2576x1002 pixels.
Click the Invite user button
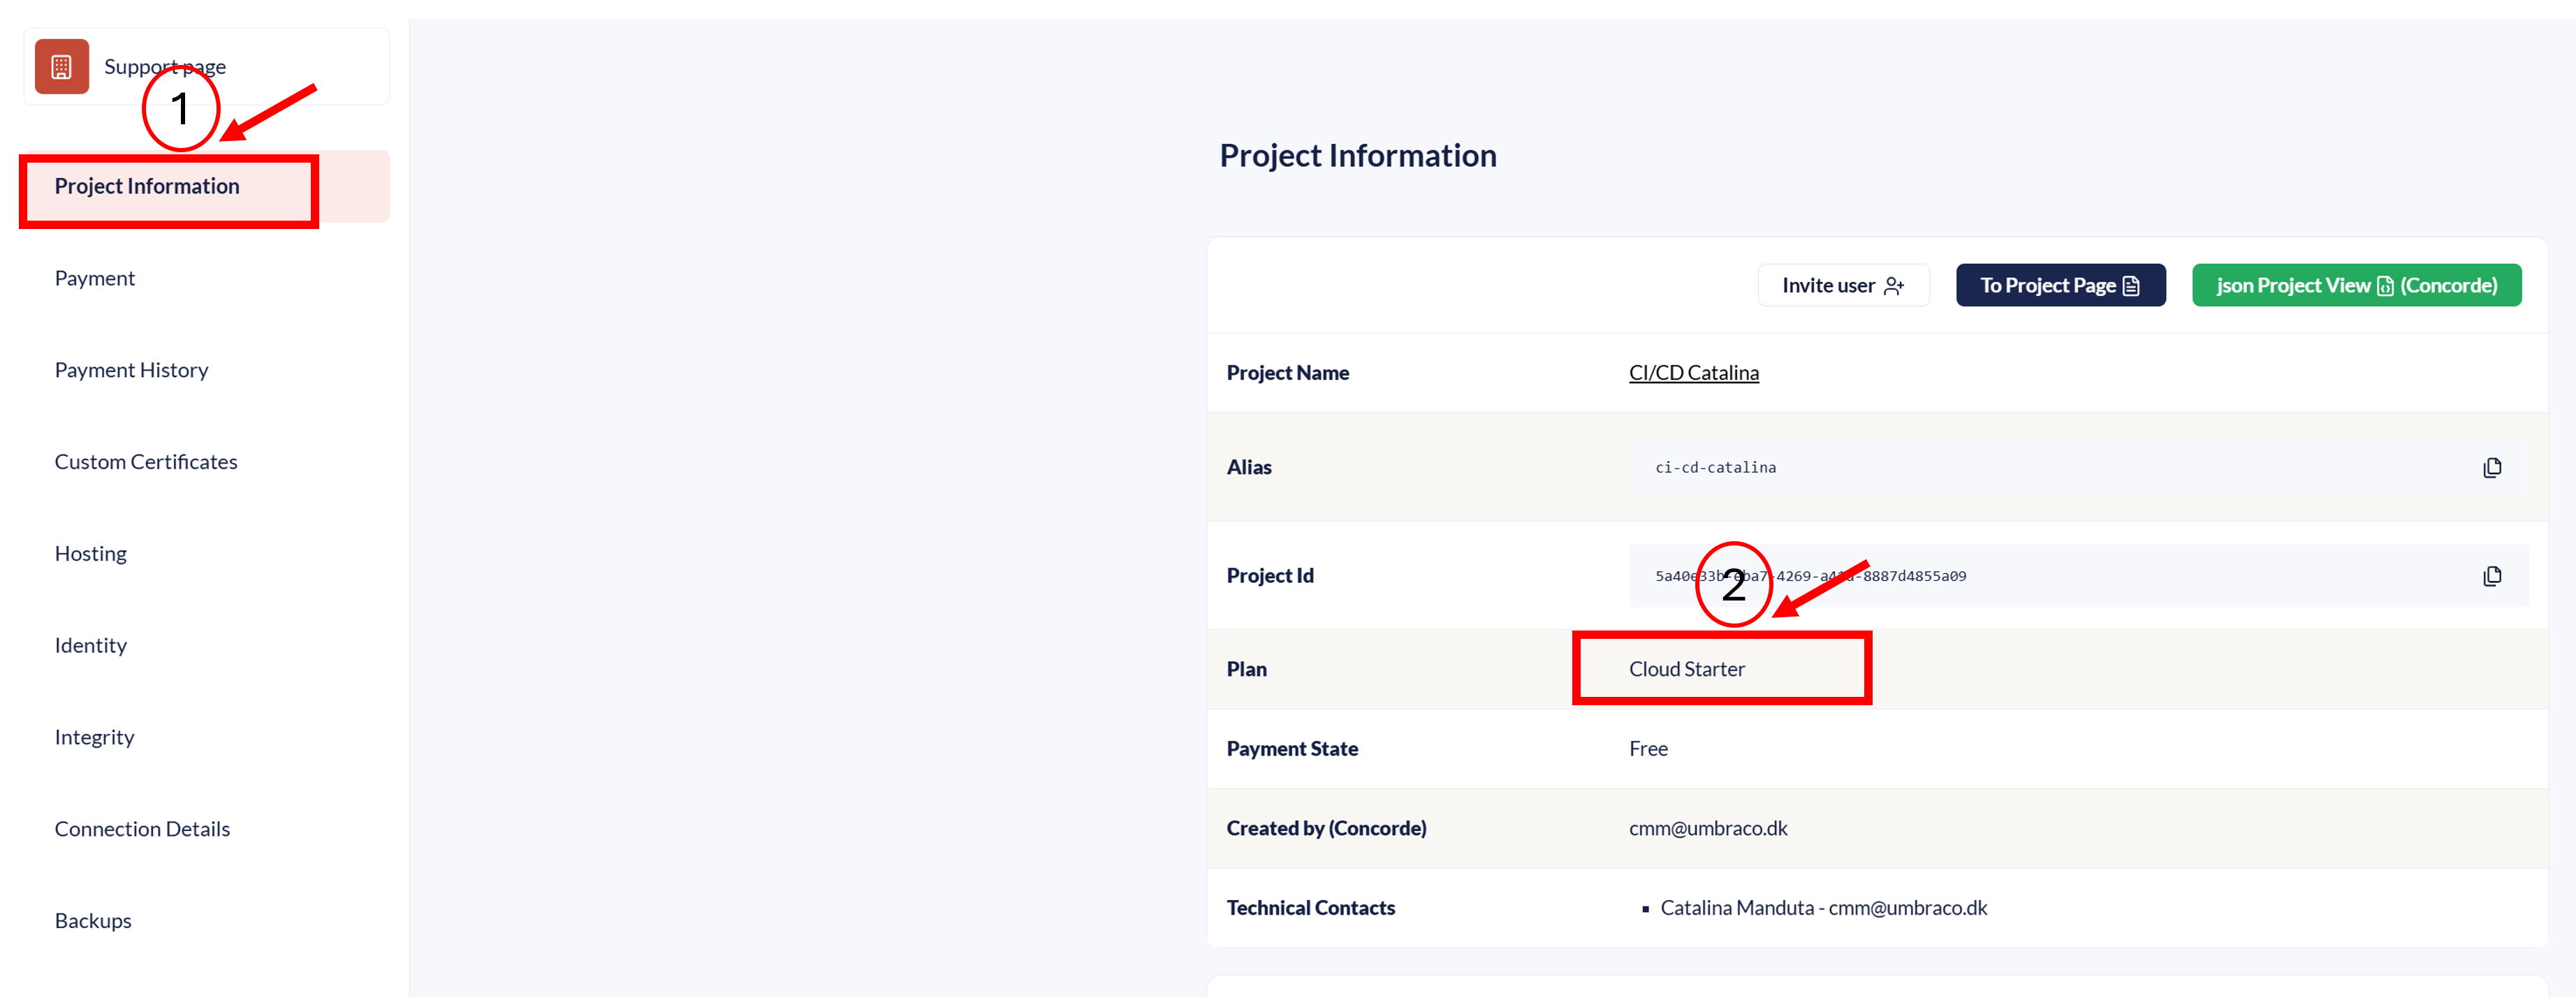click(x=1842, y=286)
